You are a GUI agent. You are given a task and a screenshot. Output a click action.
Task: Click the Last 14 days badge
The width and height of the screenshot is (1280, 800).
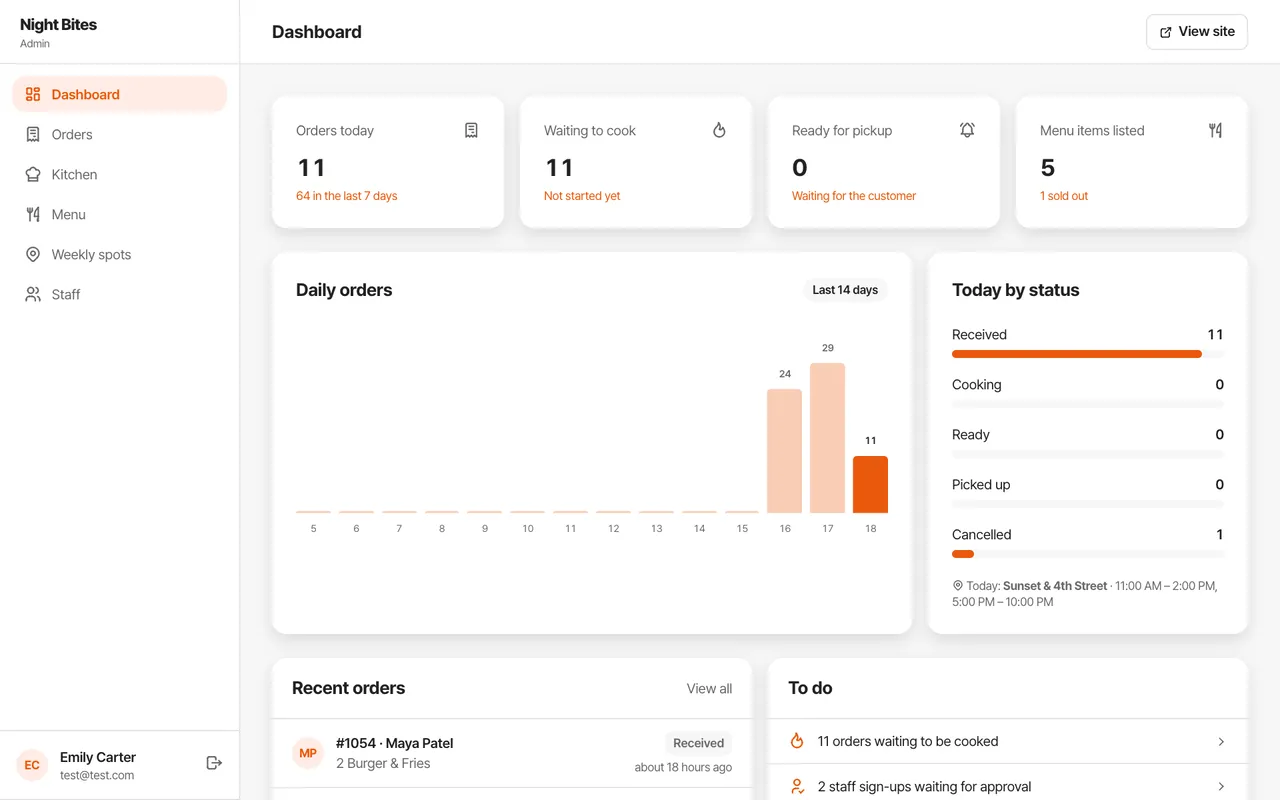[x=845, y=290]
